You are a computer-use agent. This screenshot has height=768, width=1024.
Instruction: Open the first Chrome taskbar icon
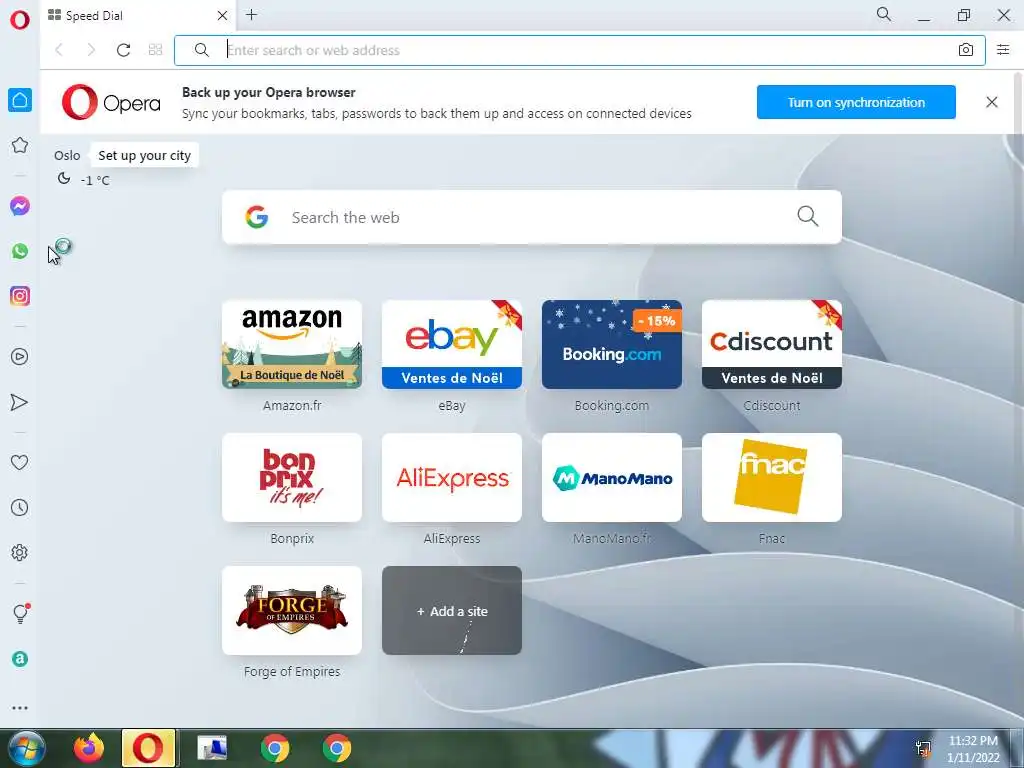point(275,748)
